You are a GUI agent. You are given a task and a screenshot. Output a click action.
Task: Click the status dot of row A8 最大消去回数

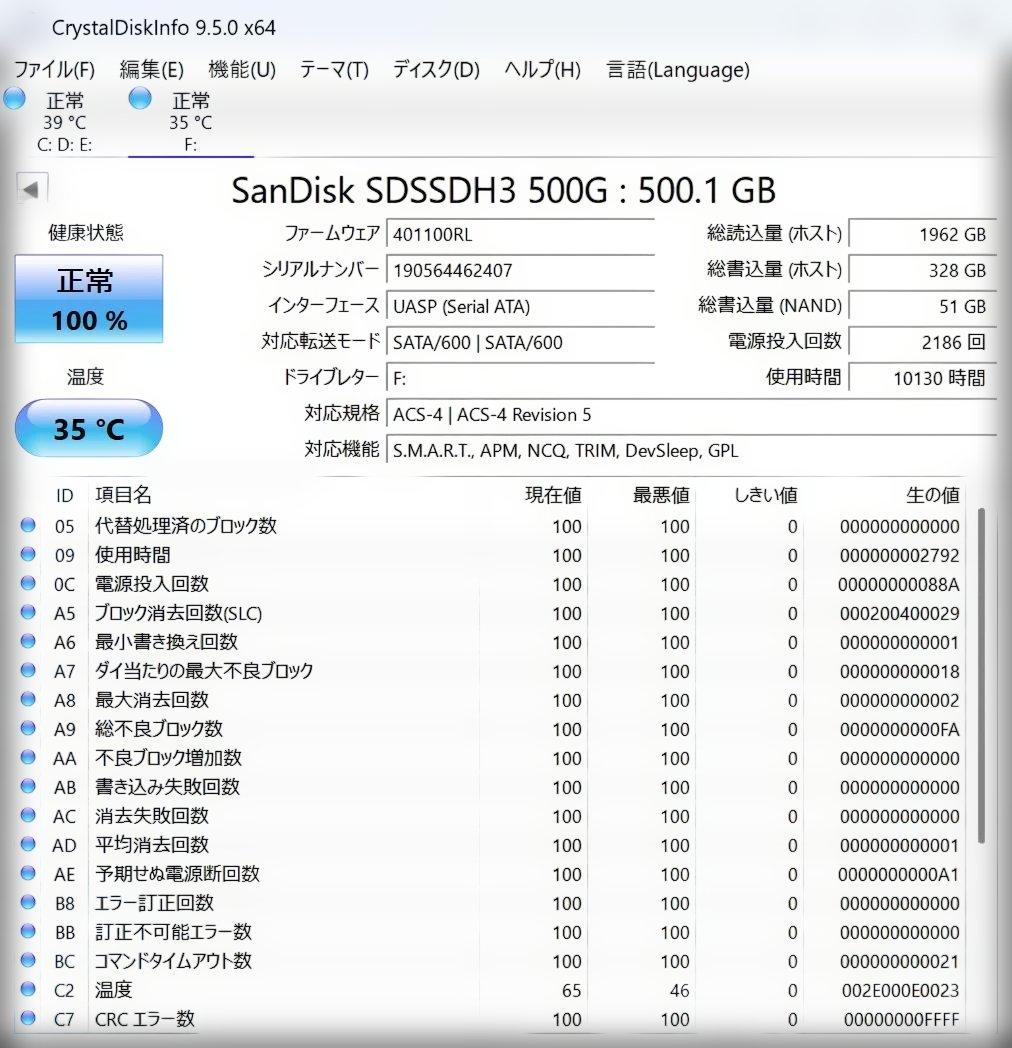[28, 698]
